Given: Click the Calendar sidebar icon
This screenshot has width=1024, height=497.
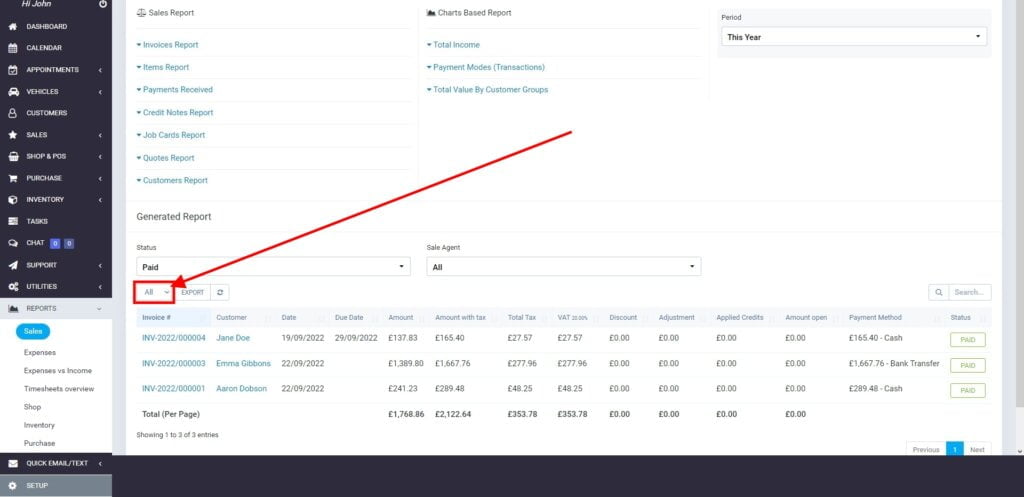Looking at the screenshot, I should point(12,48).
